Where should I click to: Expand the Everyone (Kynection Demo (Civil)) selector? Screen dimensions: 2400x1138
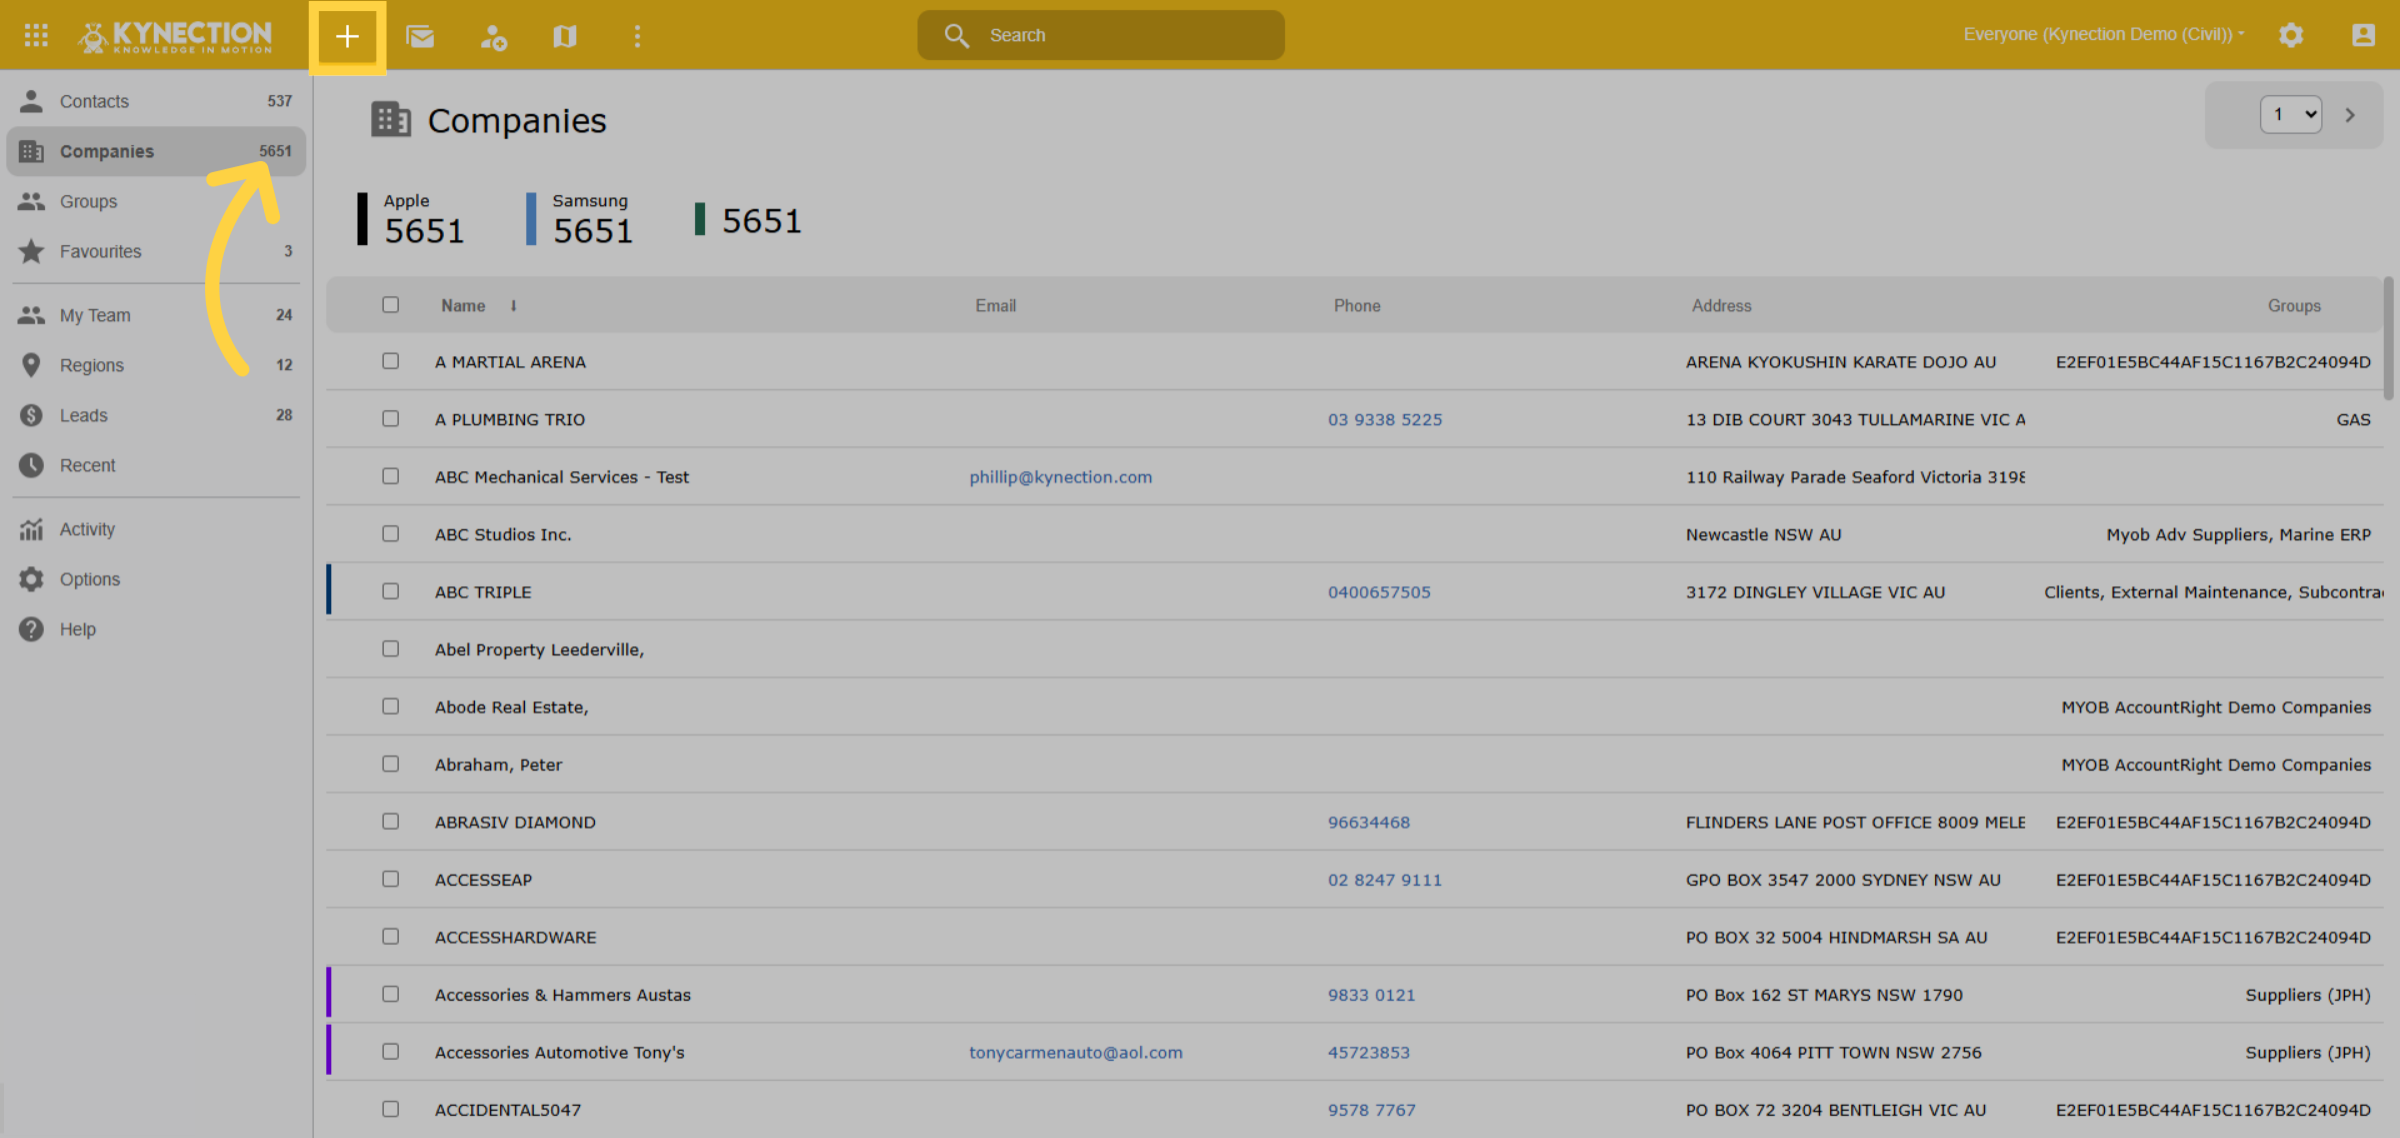pyautogui.click(x=2104, y=34)
